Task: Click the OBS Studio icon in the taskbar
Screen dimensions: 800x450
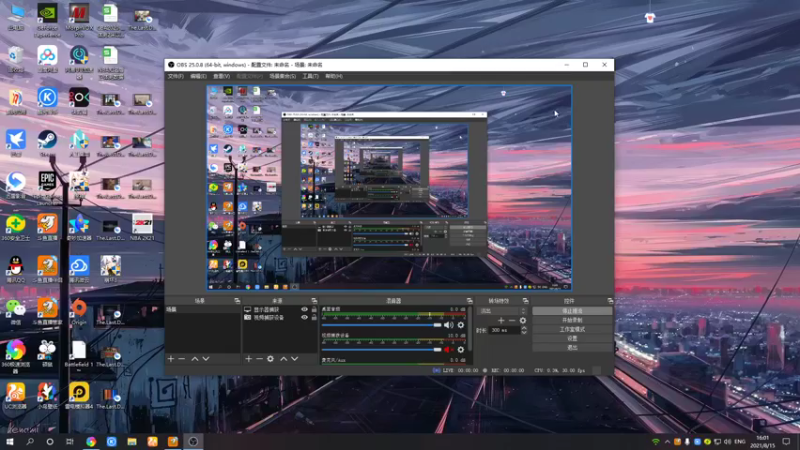Action: 193,441
